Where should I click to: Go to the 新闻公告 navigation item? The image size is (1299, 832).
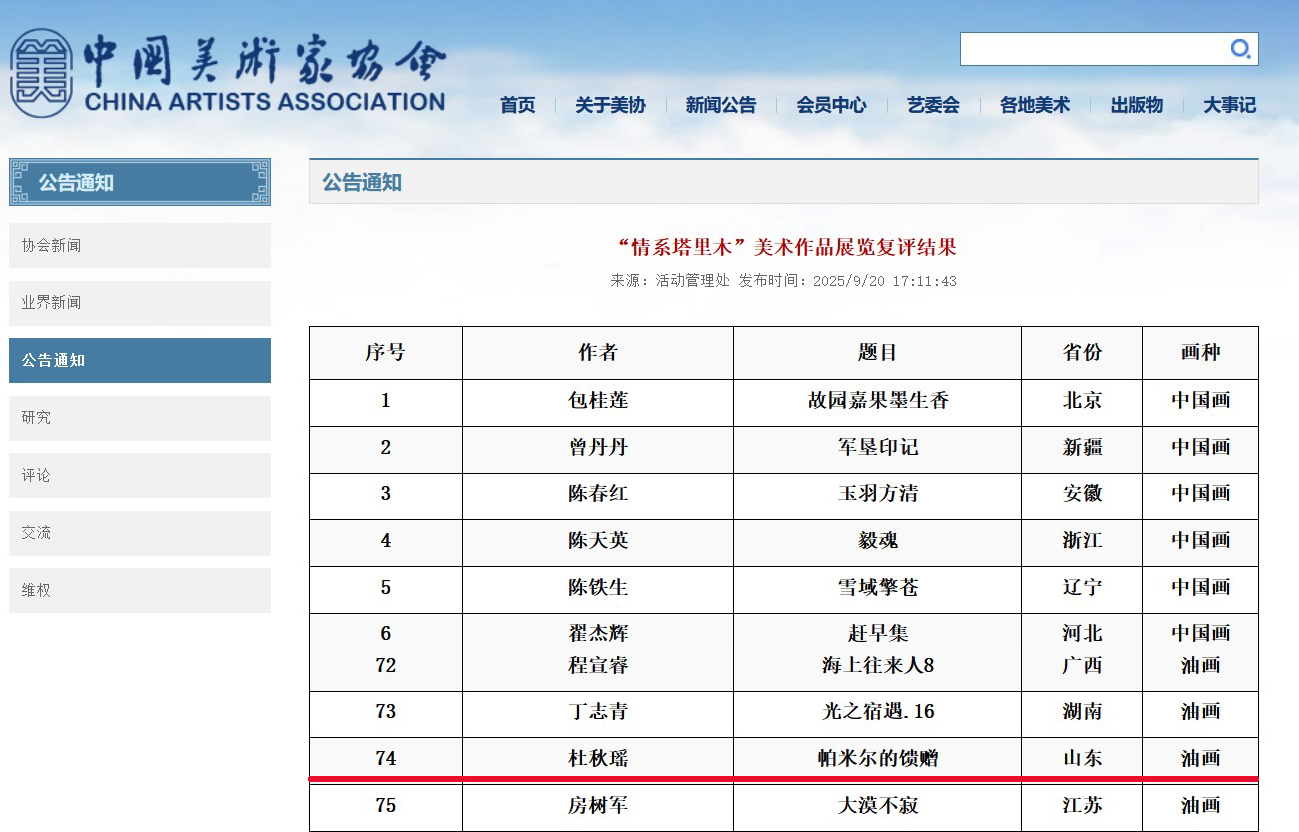coord(721,105)
